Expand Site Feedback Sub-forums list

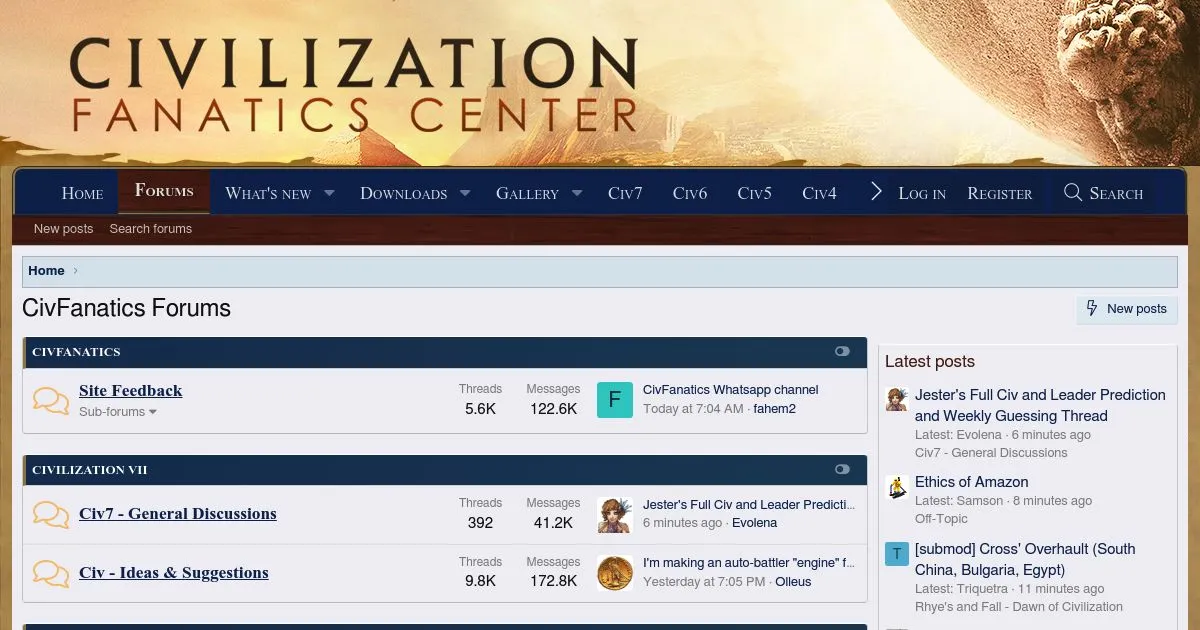coord(118,412)
